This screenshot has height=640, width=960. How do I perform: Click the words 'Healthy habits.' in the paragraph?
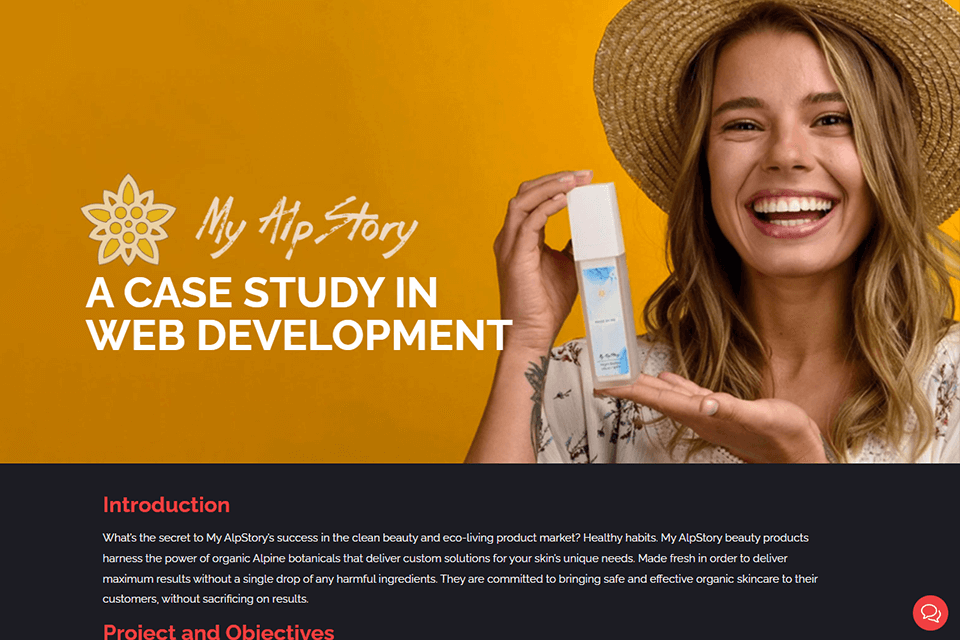pos(620,538)
